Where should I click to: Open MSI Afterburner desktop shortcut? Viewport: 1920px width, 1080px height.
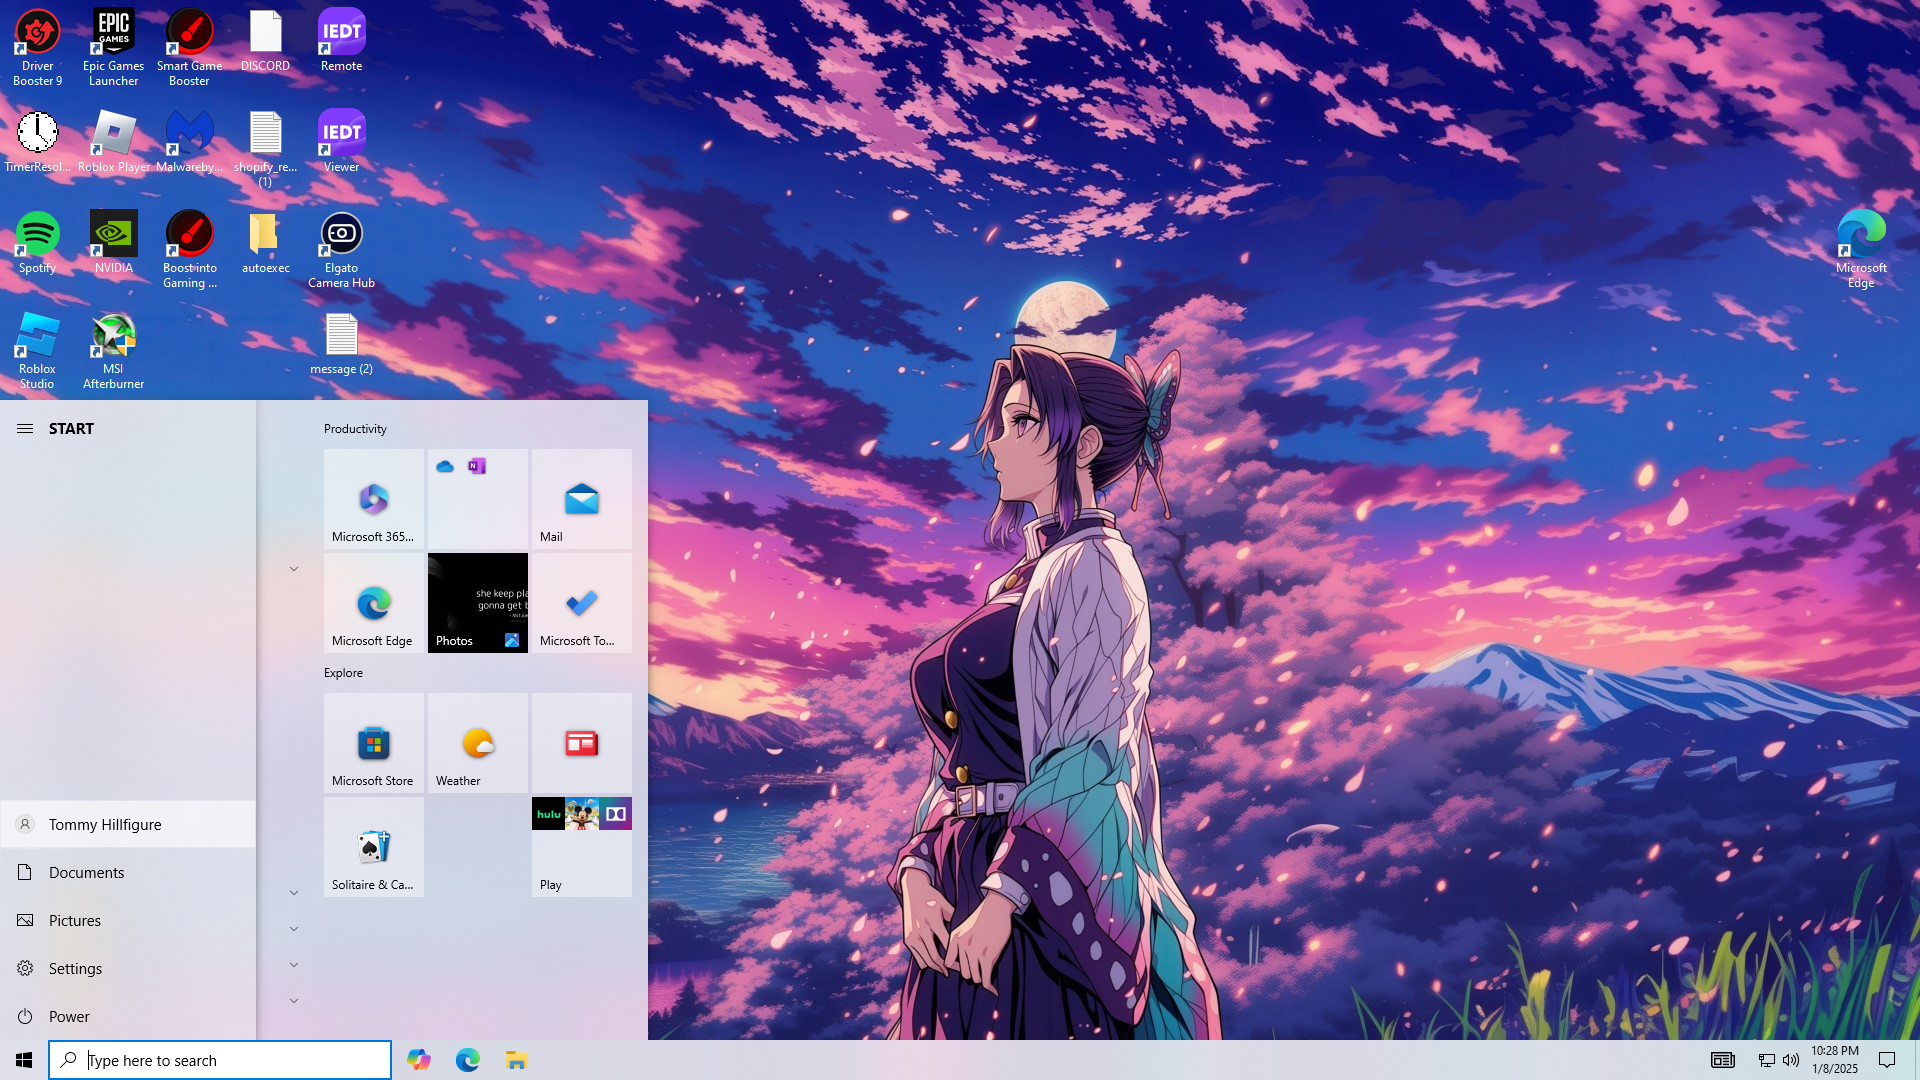point(113,348)
